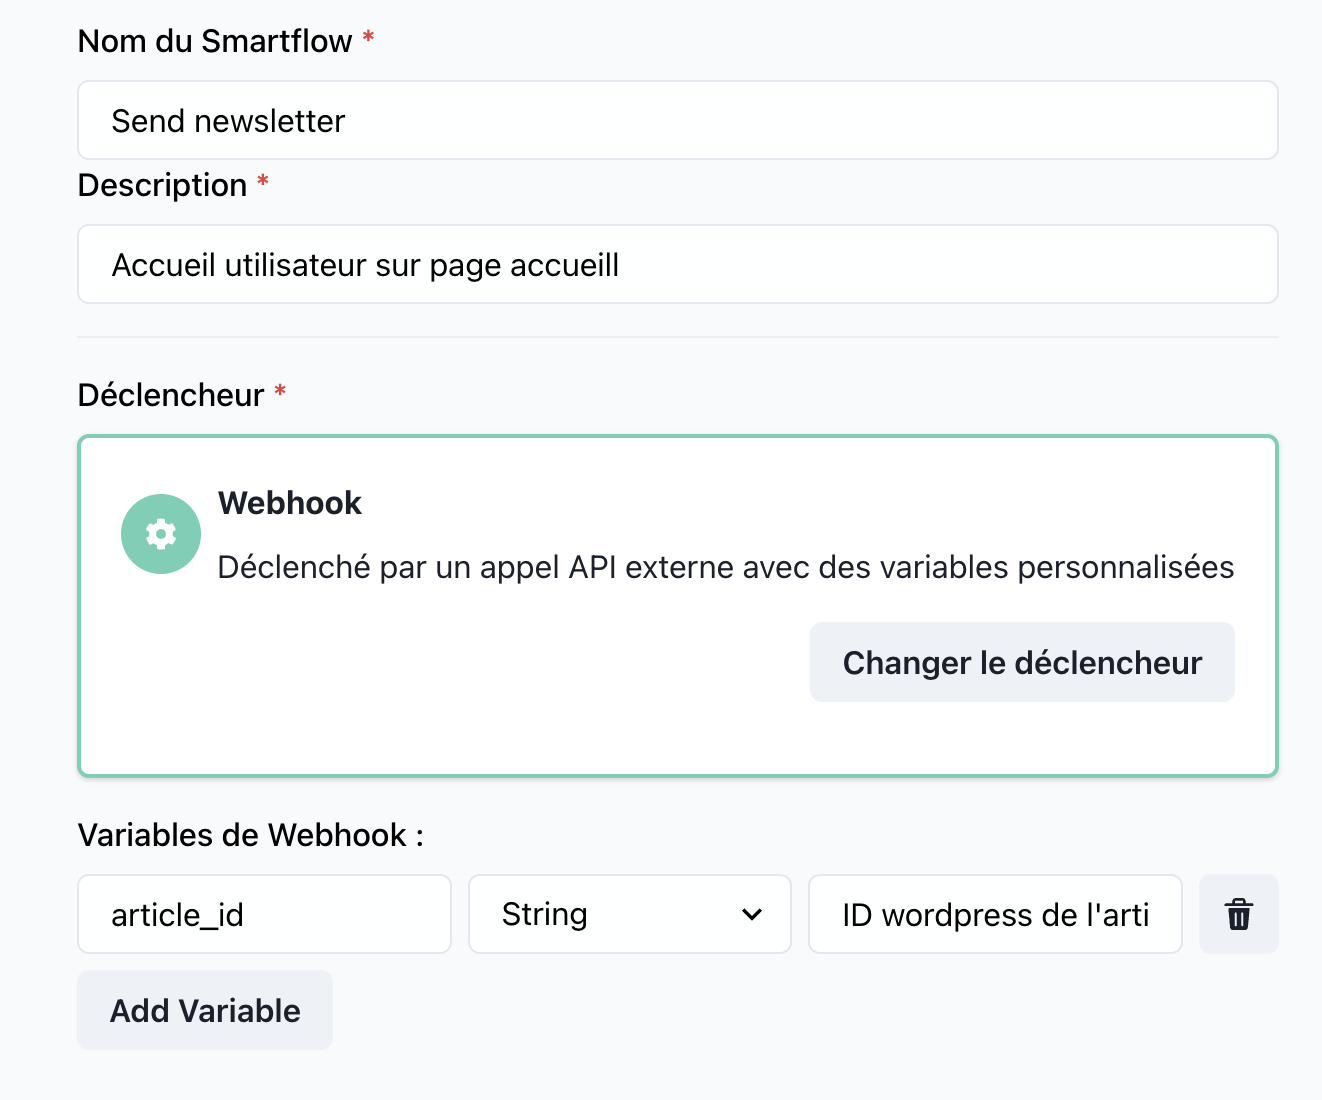Click the Variables de Webhook heading
1322x1100 pixels.
(x=250, y=835)
